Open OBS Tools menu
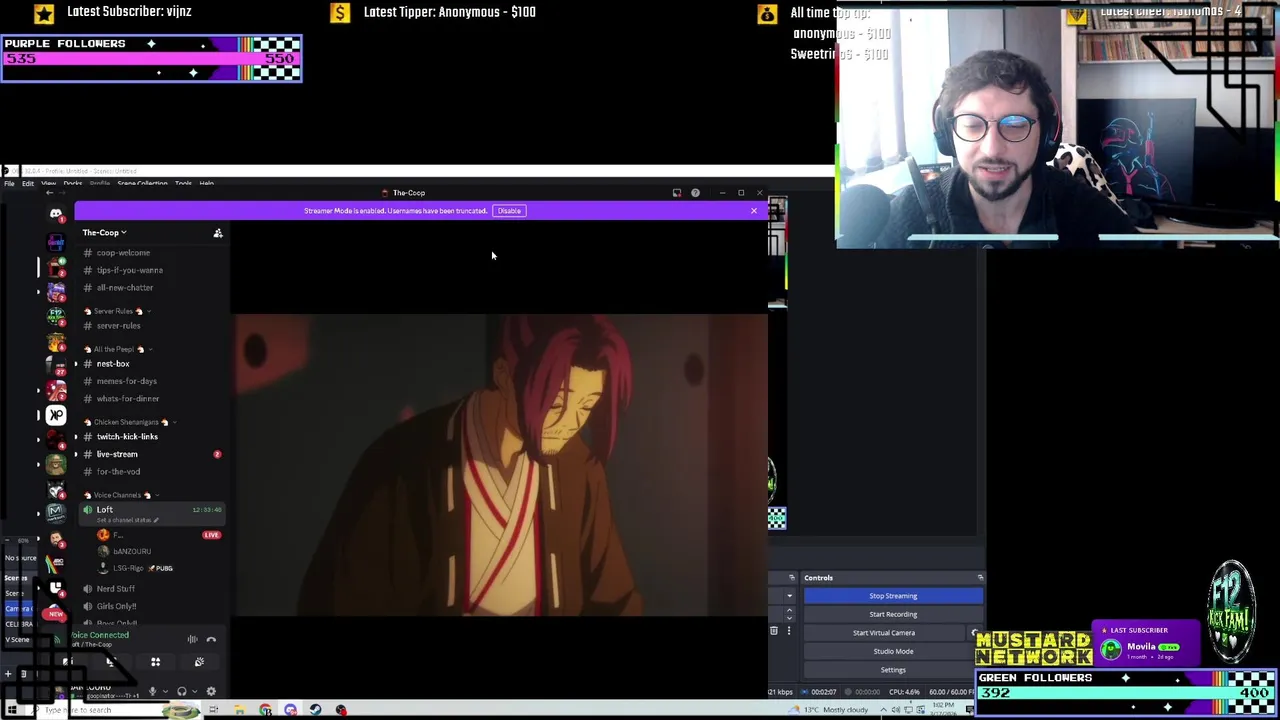1280x720 pixels. click(x=183, y=184)
